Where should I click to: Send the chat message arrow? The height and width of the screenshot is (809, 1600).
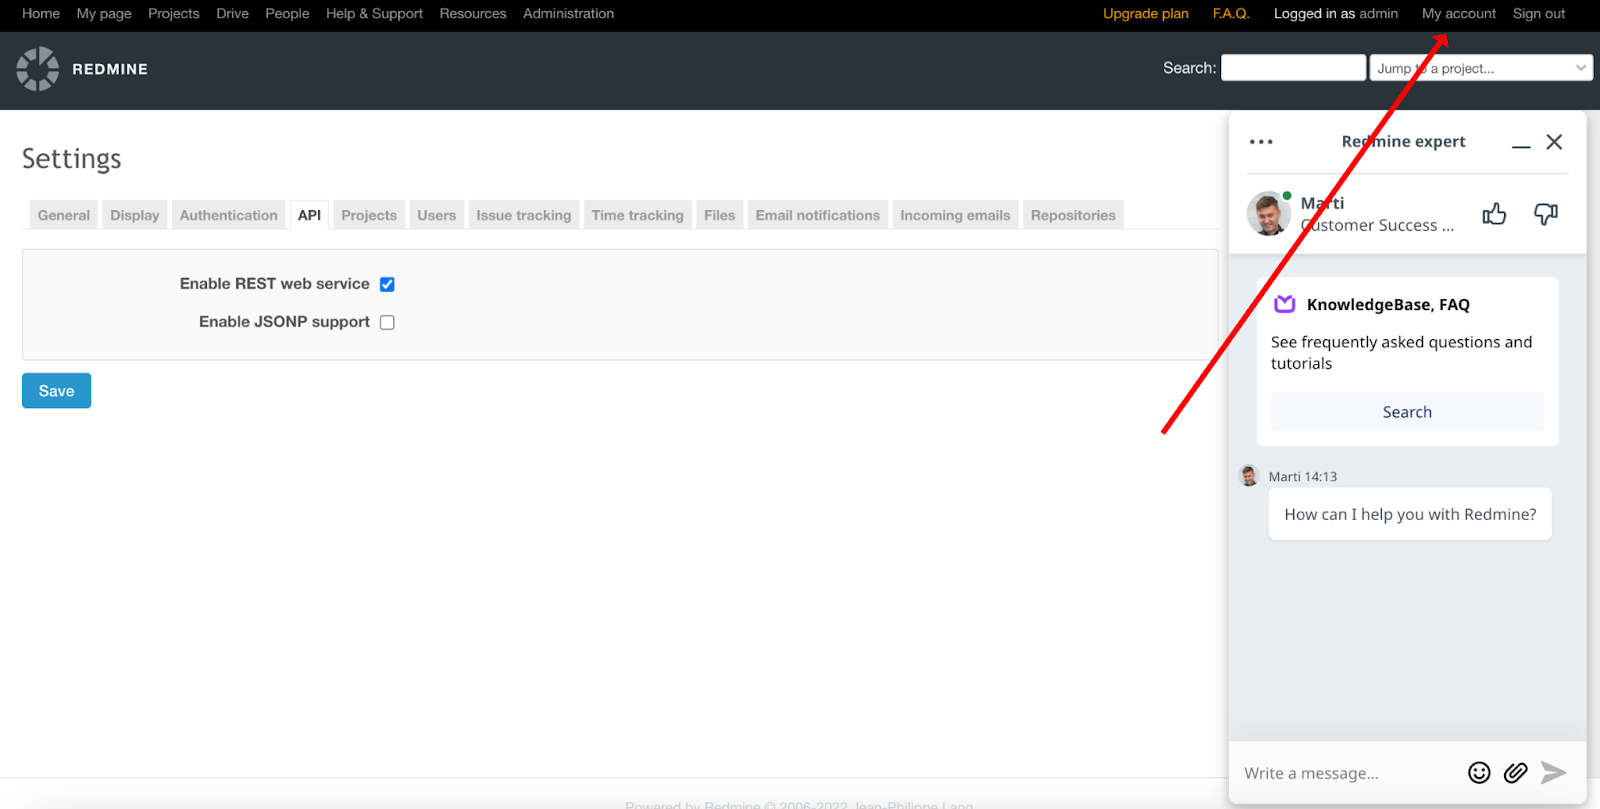(x=1553, y=772)
